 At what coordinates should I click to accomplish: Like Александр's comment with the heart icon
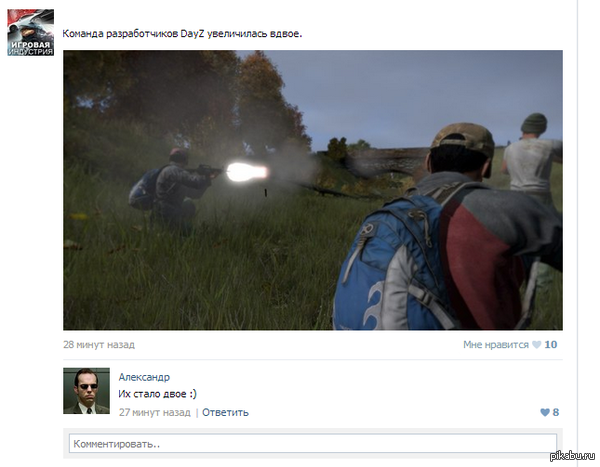[544, 412]
